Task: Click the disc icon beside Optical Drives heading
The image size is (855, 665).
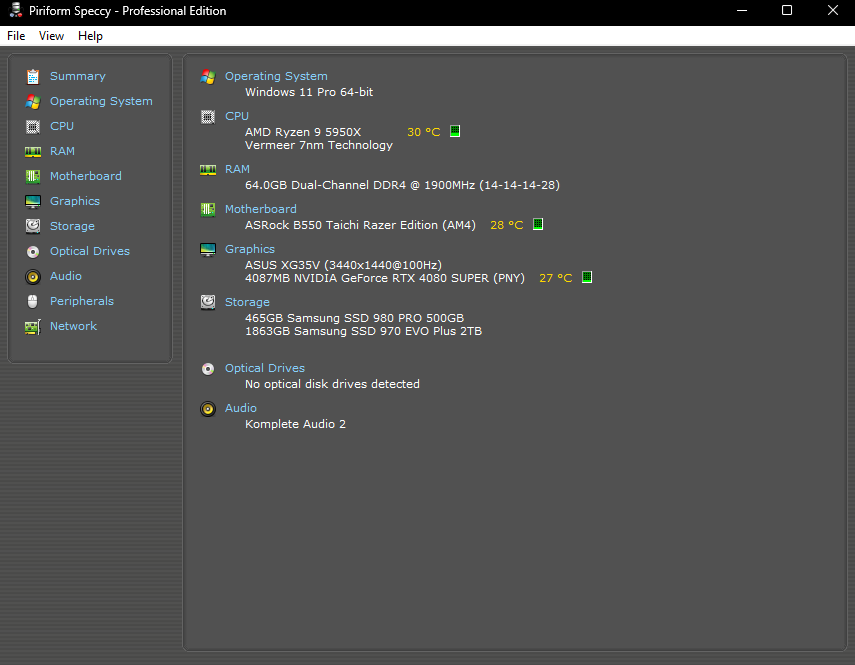Action: pyautogui.click(x=208, y=369)
